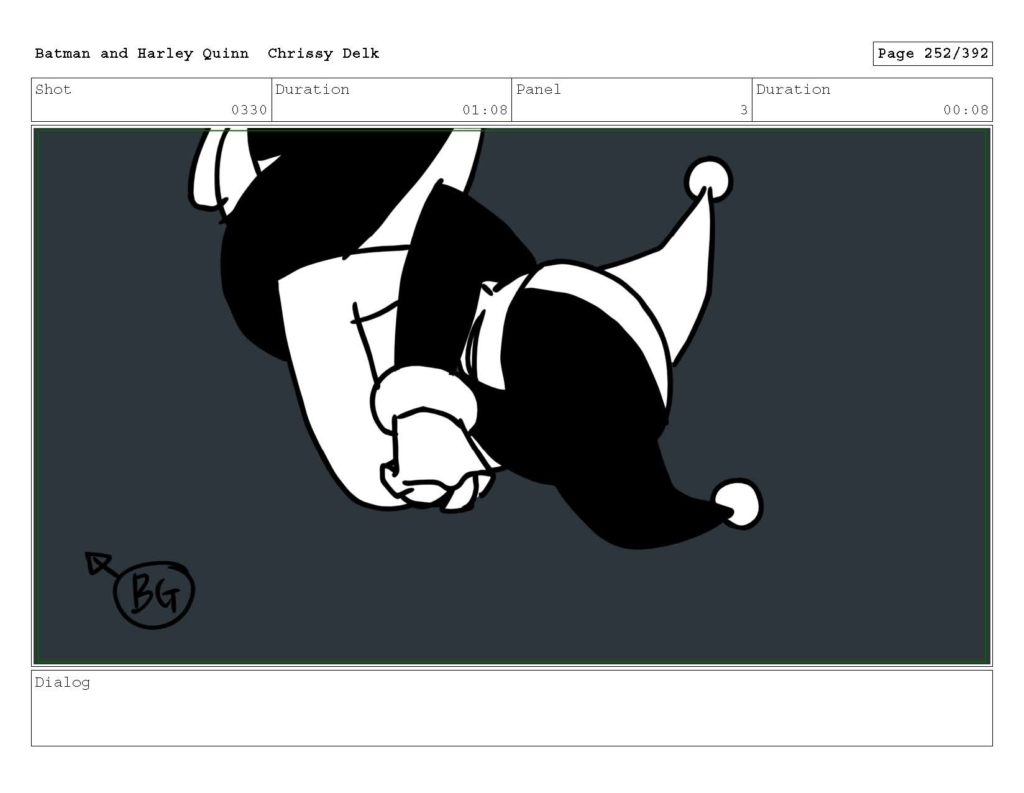This screenshot has width=1024, height=793.
Task: Click the title text "Batman and Harley Quinn"
Action: coord(142,54)
